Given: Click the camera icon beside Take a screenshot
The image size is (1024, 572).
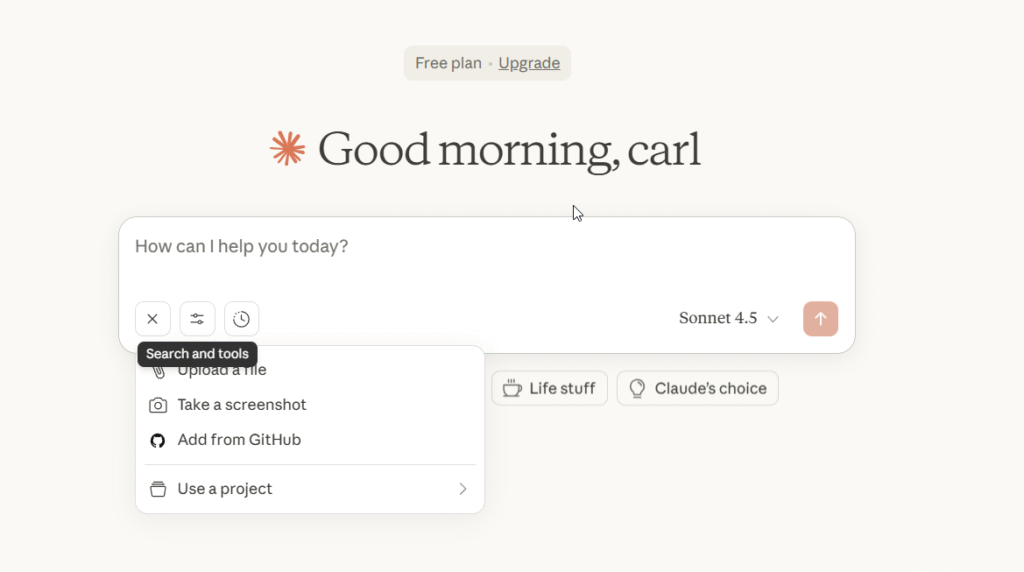Looking at the screenshot, I should (158, 405).
